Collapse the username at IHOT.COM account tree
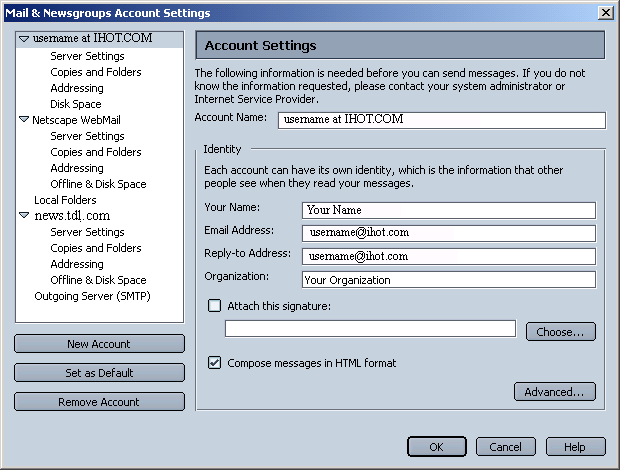This screenshot has height=470, width=620. point(24,39)
